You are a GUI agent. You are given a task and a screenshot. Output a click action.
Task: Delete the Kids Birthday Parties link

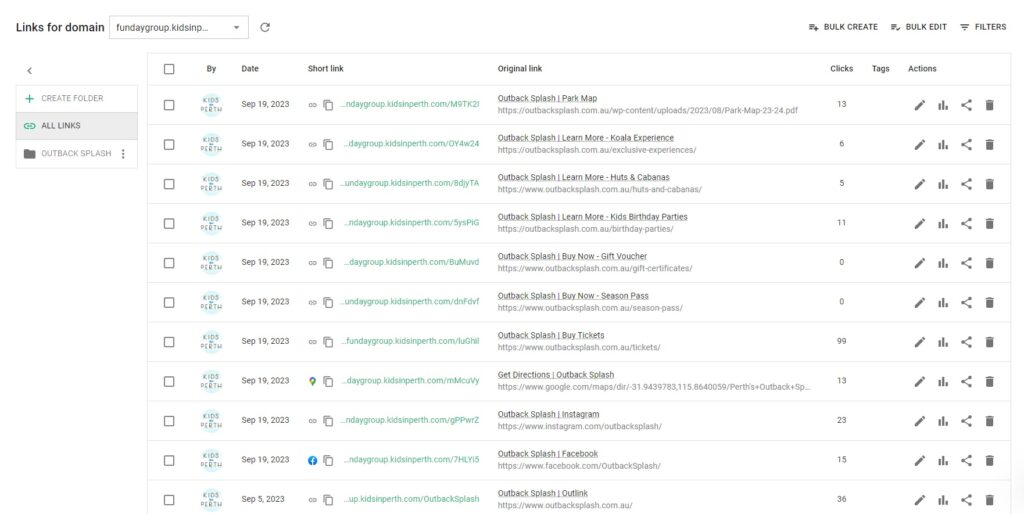coord(989,223)
